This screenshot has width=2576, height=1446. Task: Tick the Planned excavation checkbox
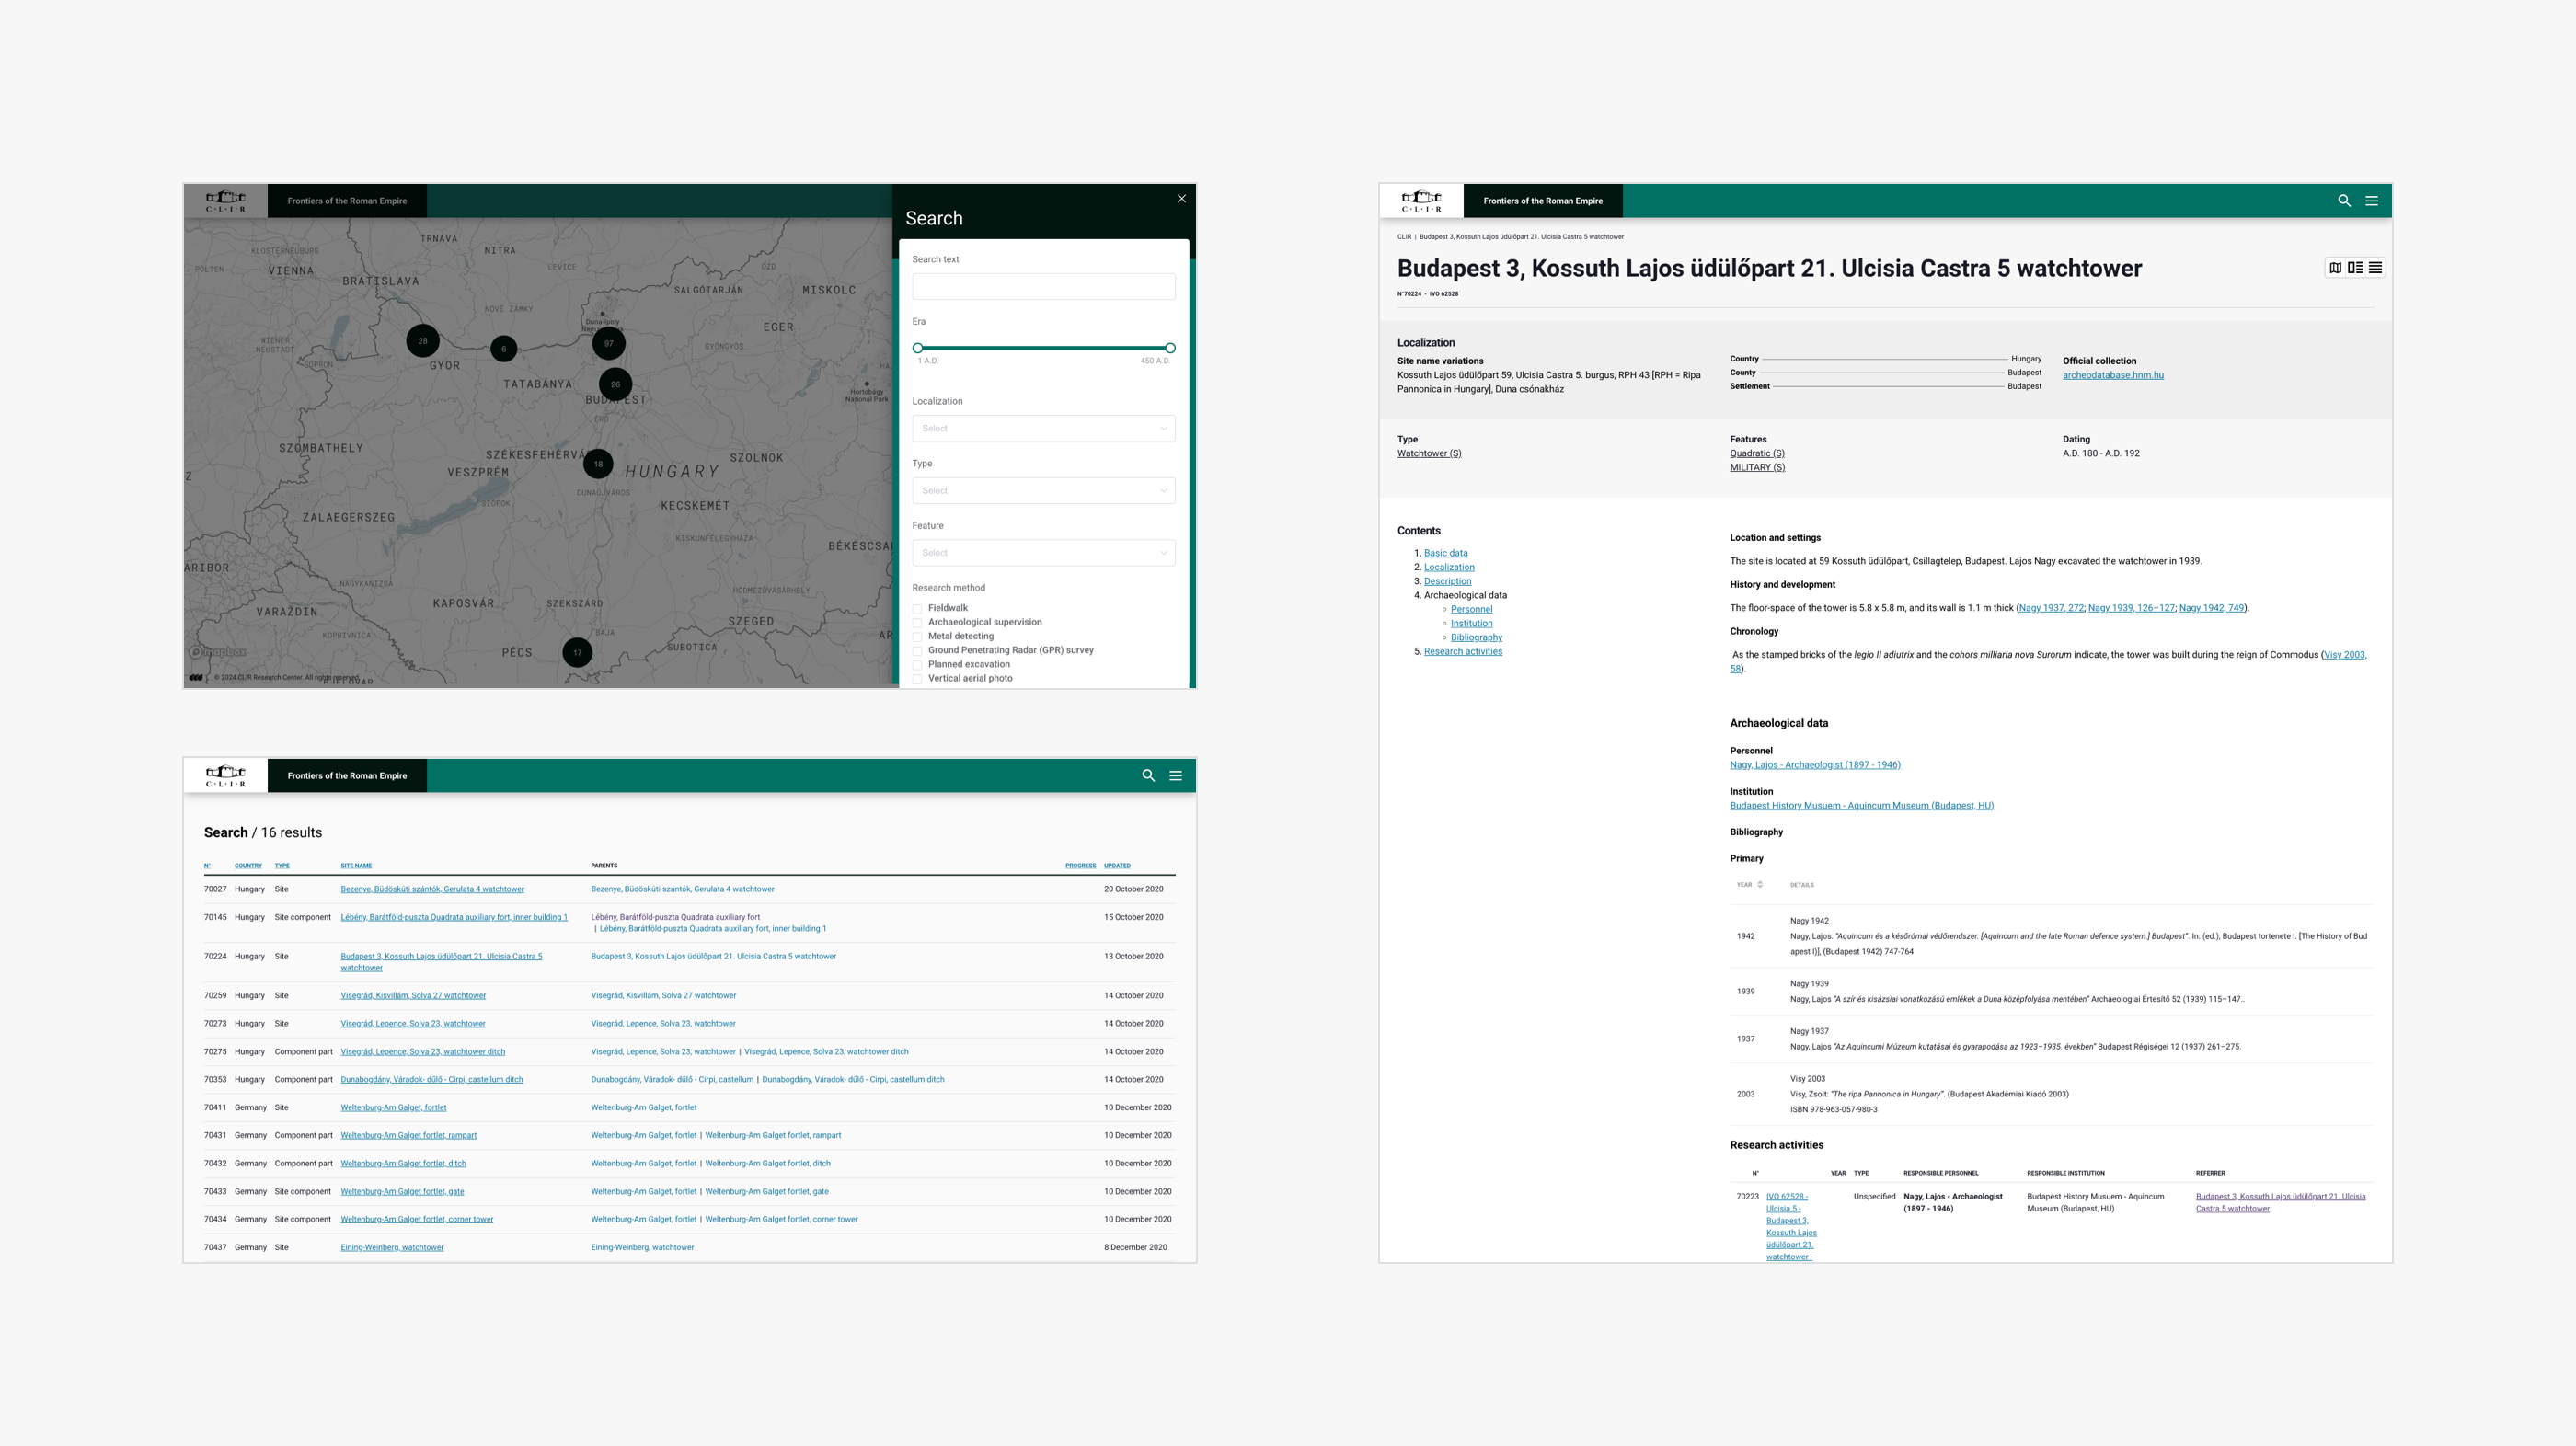click(x=917, y=665)
